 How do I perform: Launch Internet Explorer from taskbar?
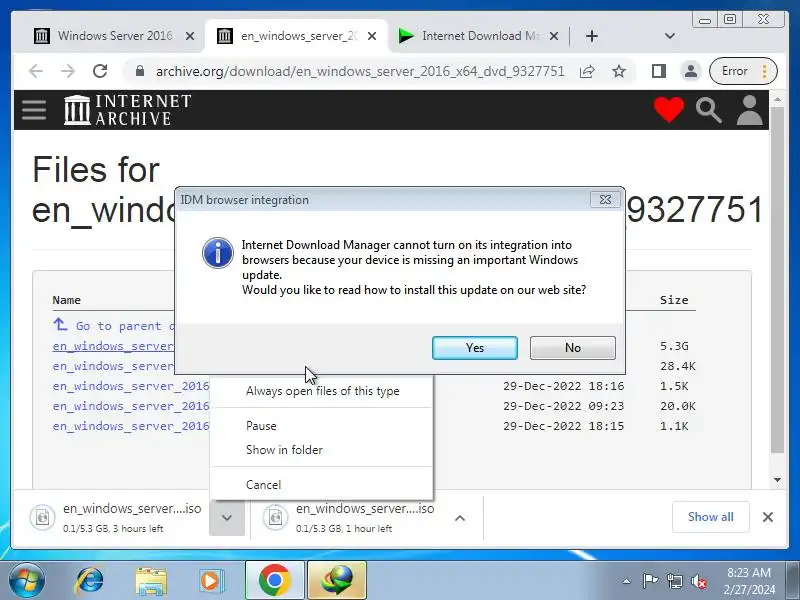point(90,580)
